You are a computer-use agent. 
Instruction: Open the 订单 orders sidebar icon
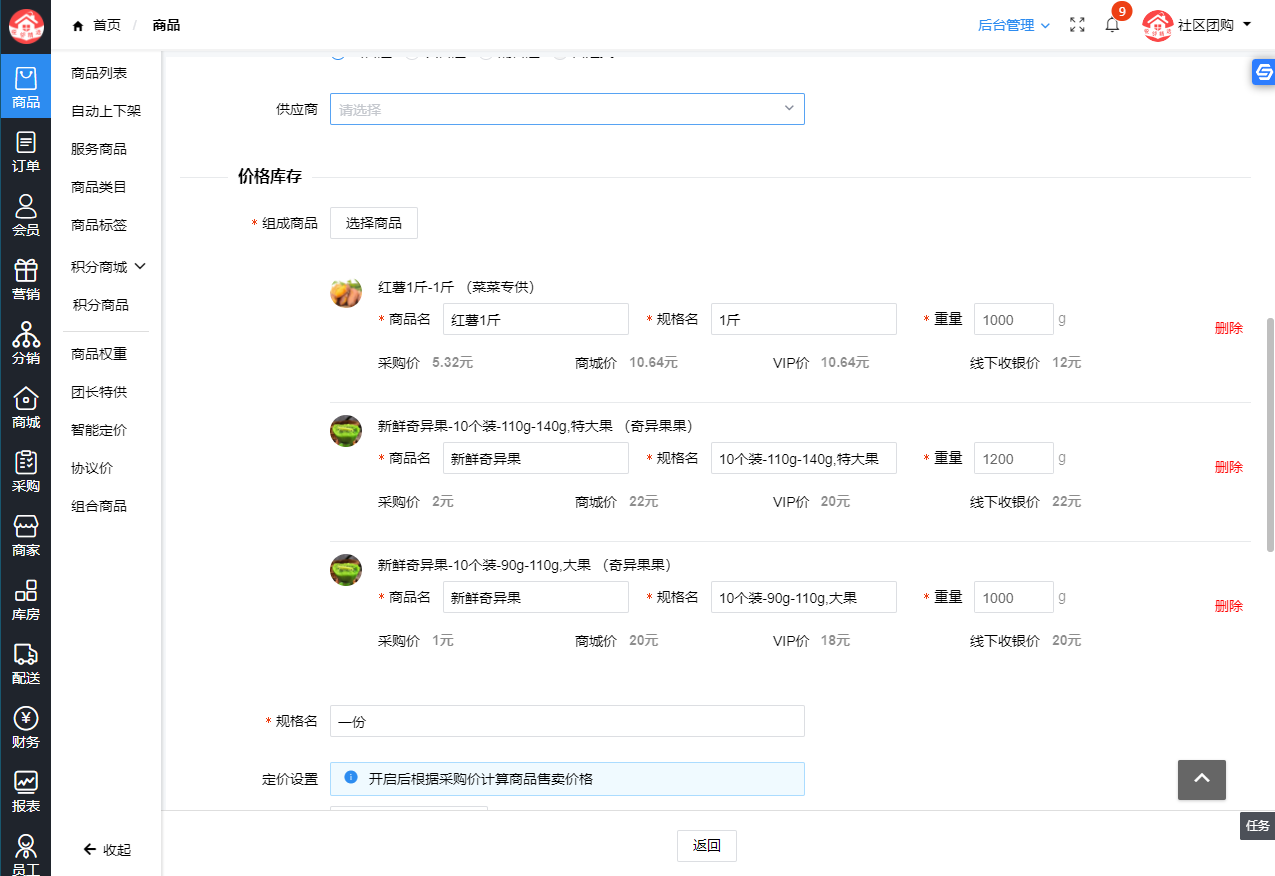coord(26,152)
